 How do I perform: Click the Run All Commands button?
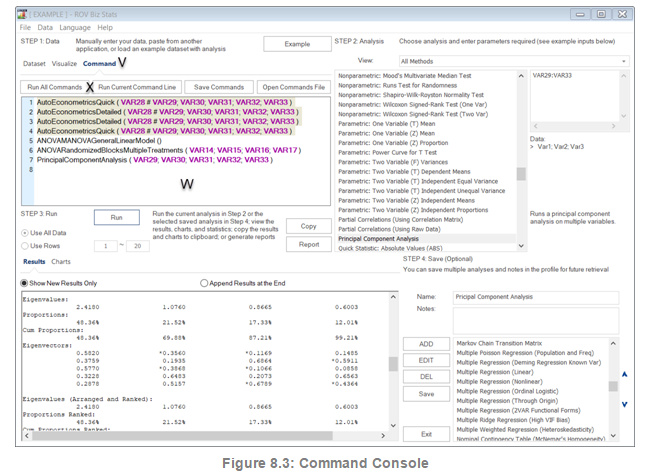point(54,87)
